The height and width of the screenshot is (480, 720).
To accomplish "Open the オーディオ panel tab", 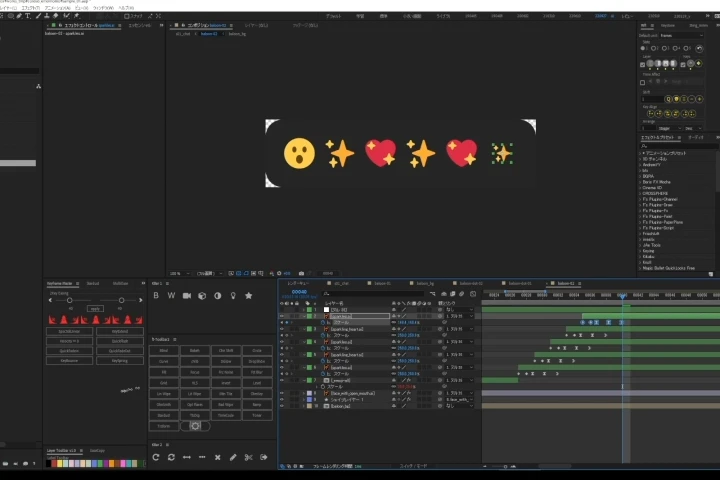I will [696, 137].
